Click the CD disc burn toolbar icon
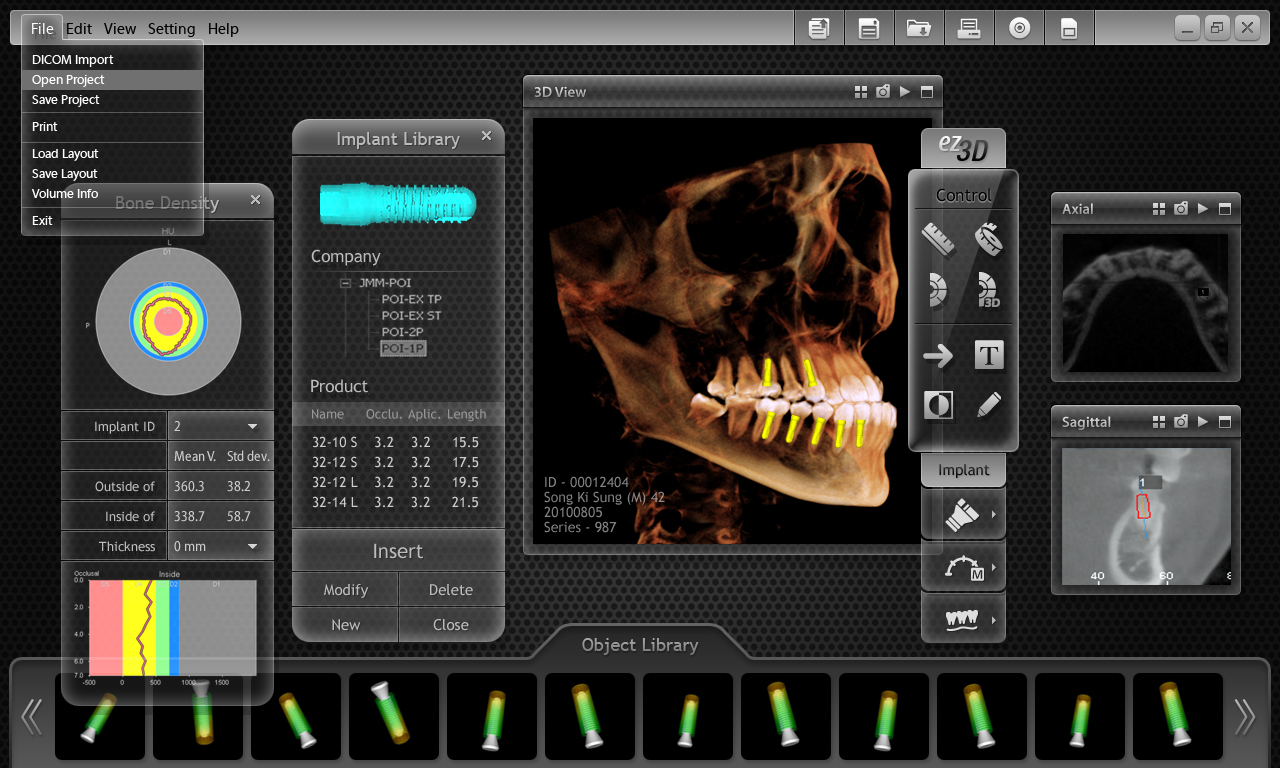This screenshot has width=1280, height=768. [x=1019, y=28]
